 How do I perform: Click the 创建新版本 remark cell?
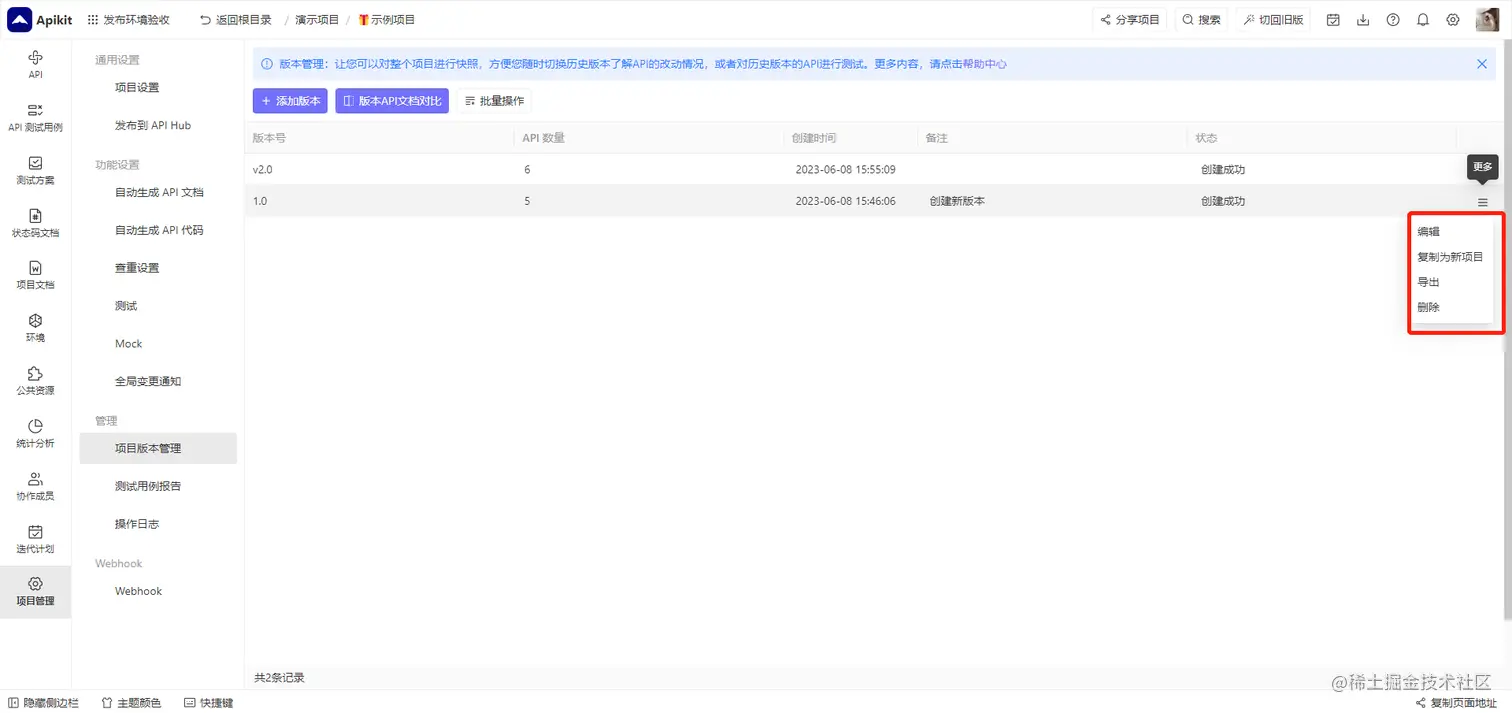click(957, 201)
